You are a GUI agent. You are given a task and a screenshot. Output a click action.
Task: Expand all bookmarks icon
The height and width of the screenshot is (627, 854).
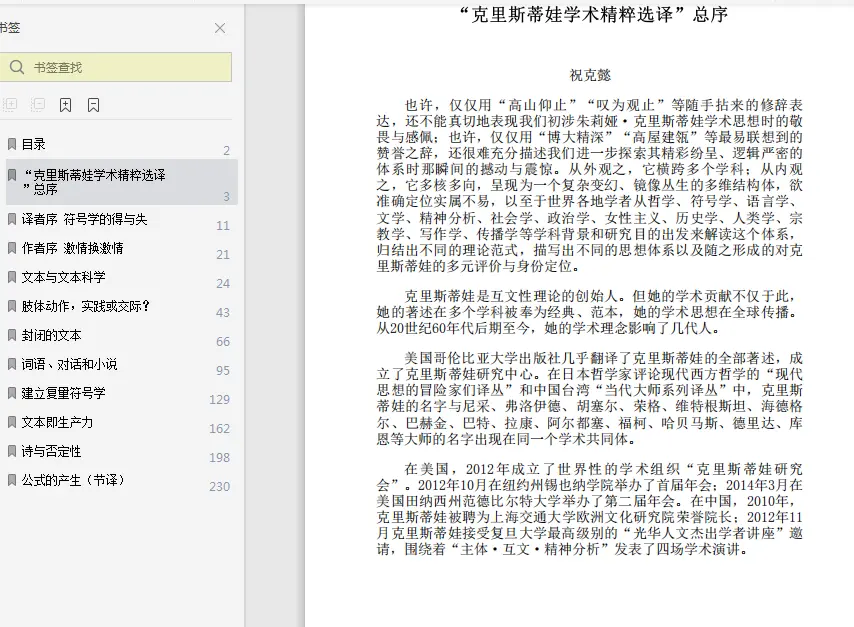coord(10,104)
